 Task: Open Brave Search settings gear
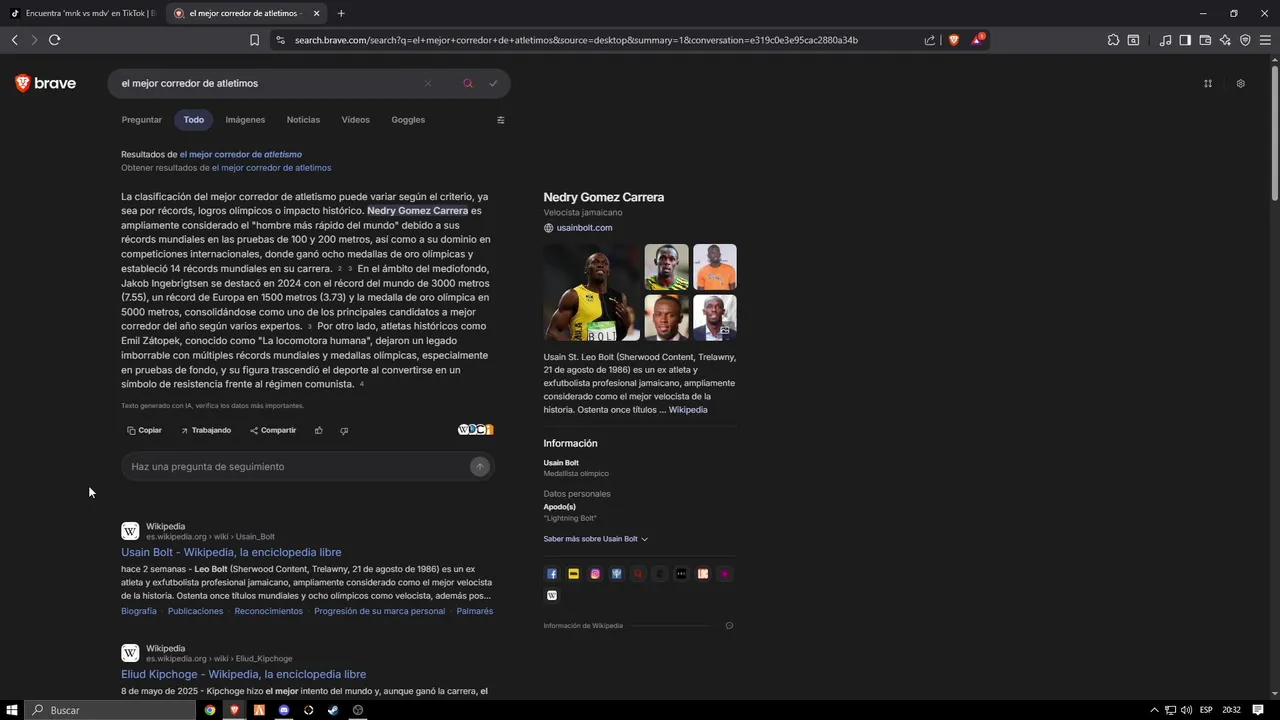coord(1240,83)
